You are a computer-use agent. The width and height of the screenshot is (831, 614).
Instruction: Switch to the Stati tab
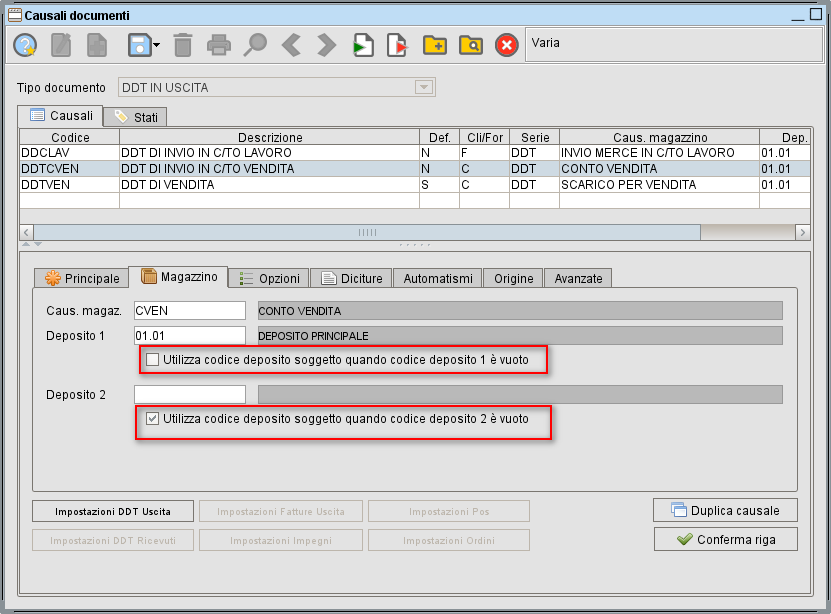click(135, 115)
